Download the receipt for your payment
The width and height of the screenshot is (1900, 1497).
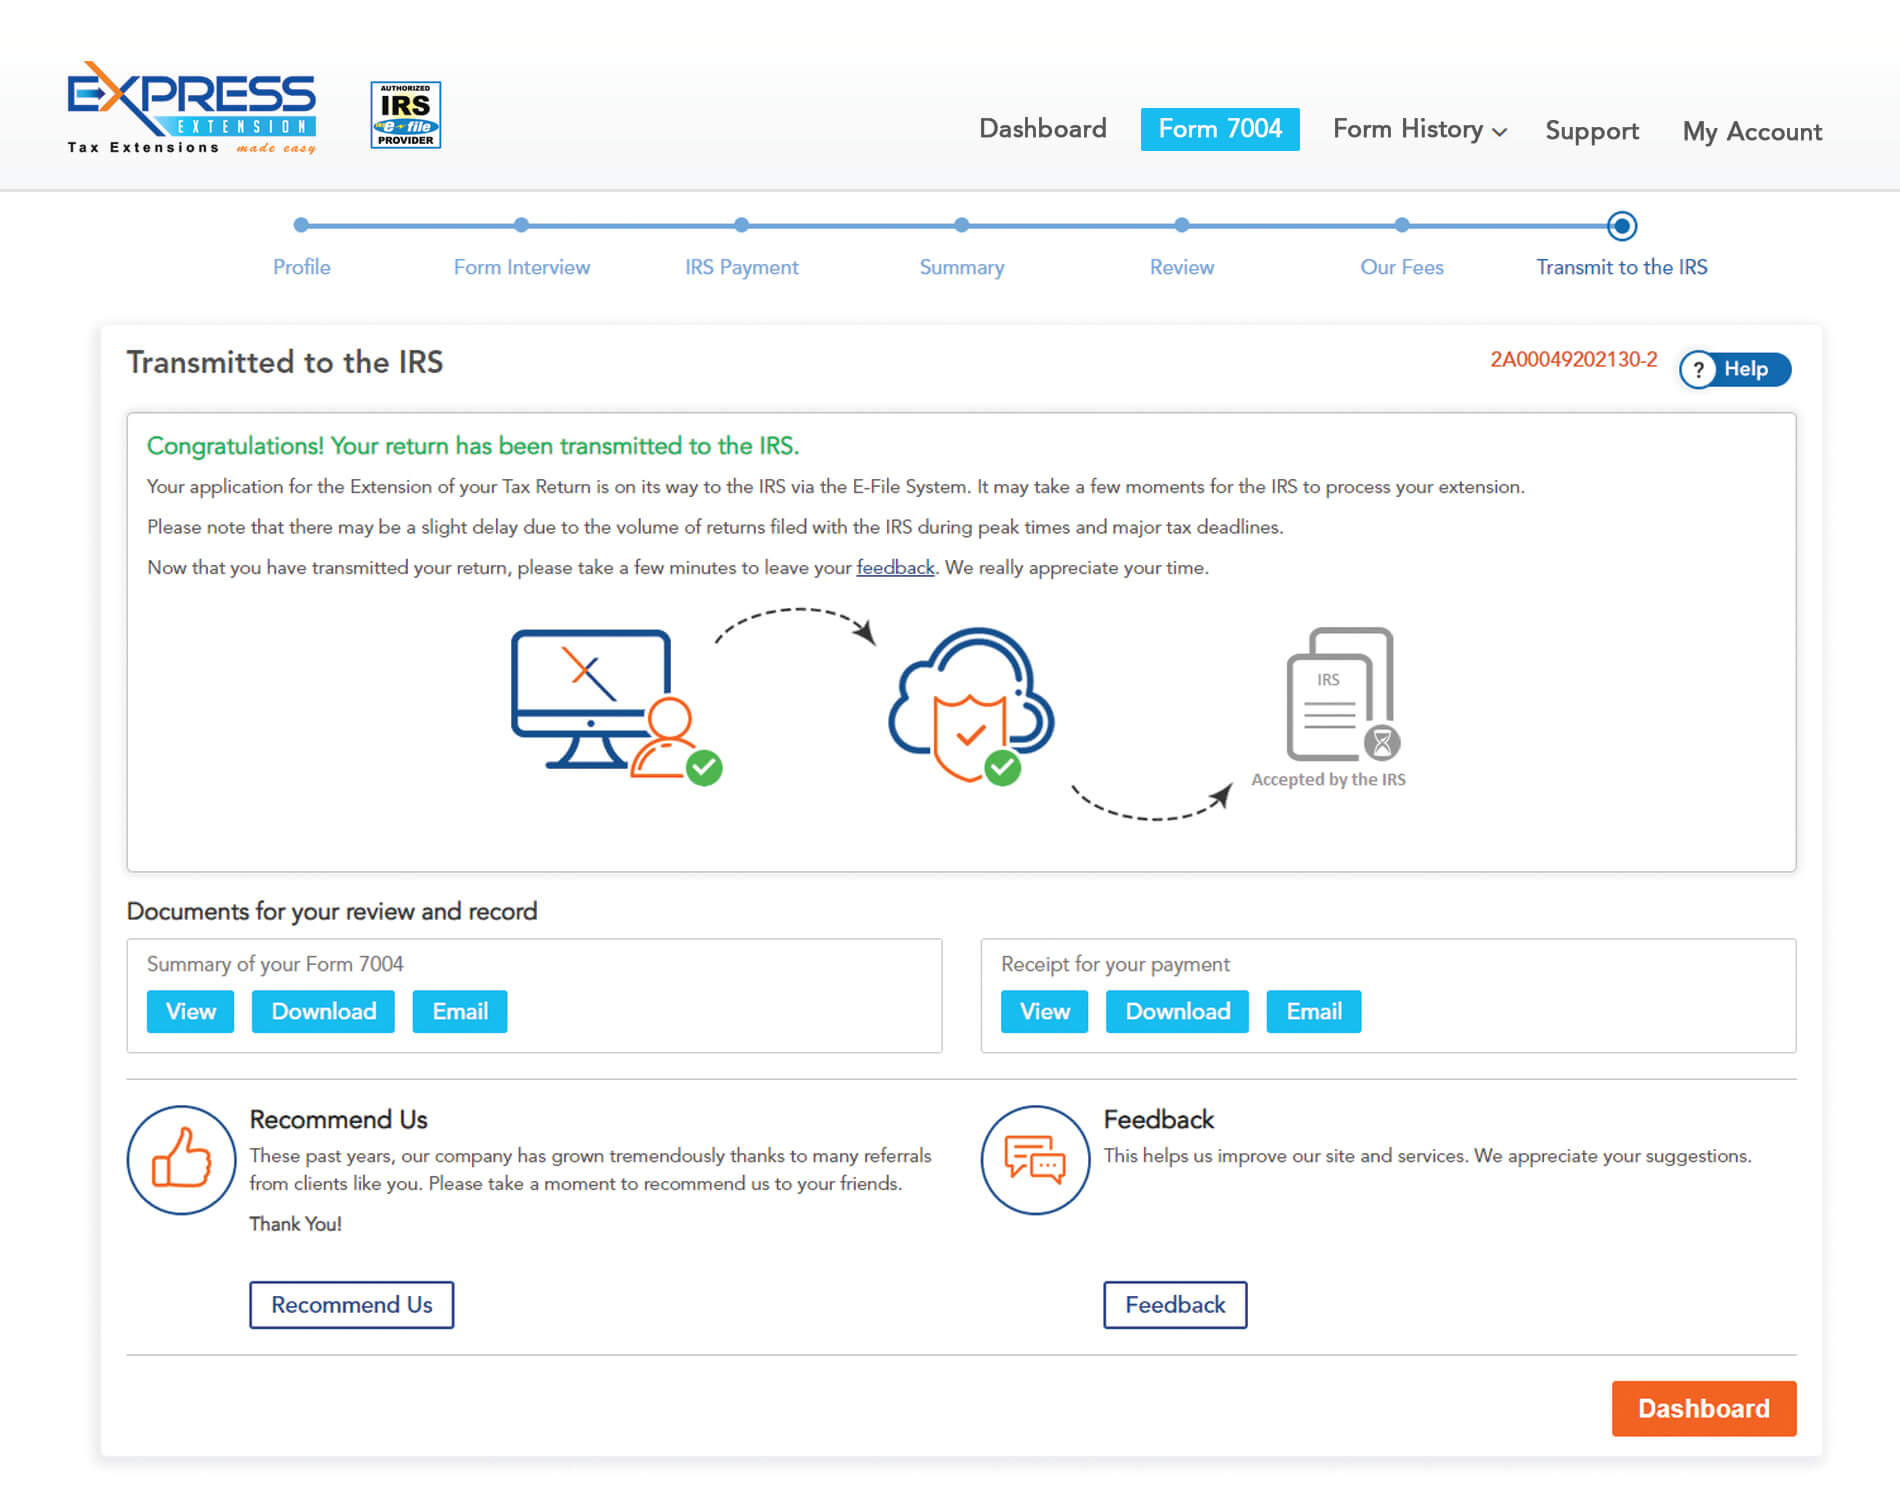[1177, 1011]
